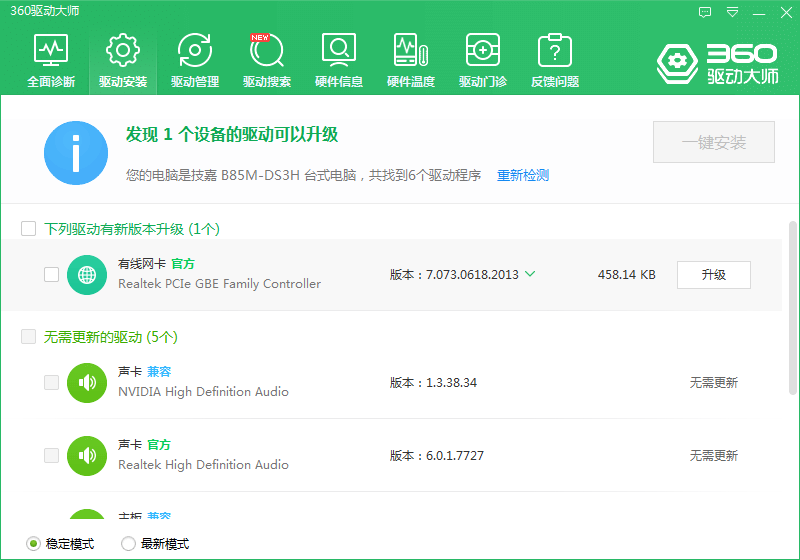Select the 稳定模式 radio button

[33, 544]
